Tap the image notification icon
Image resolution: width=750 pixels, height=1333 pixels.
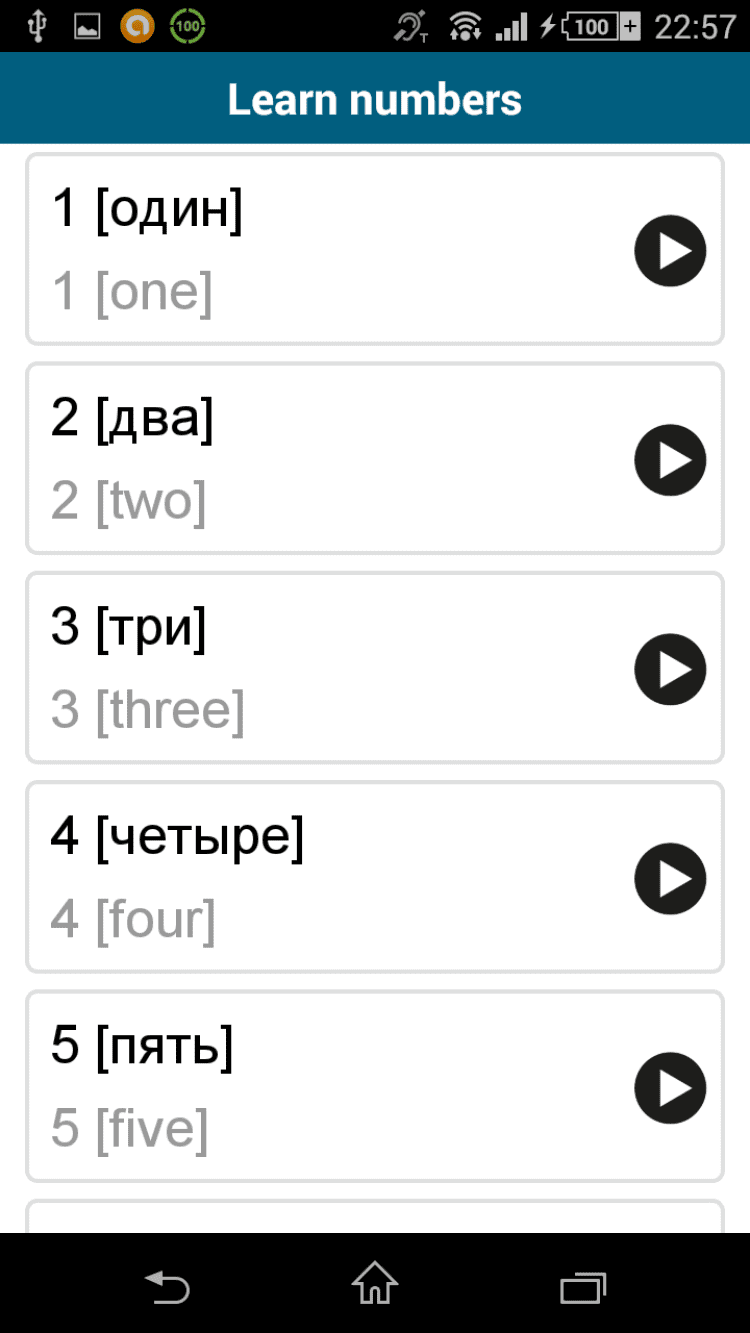87,27
